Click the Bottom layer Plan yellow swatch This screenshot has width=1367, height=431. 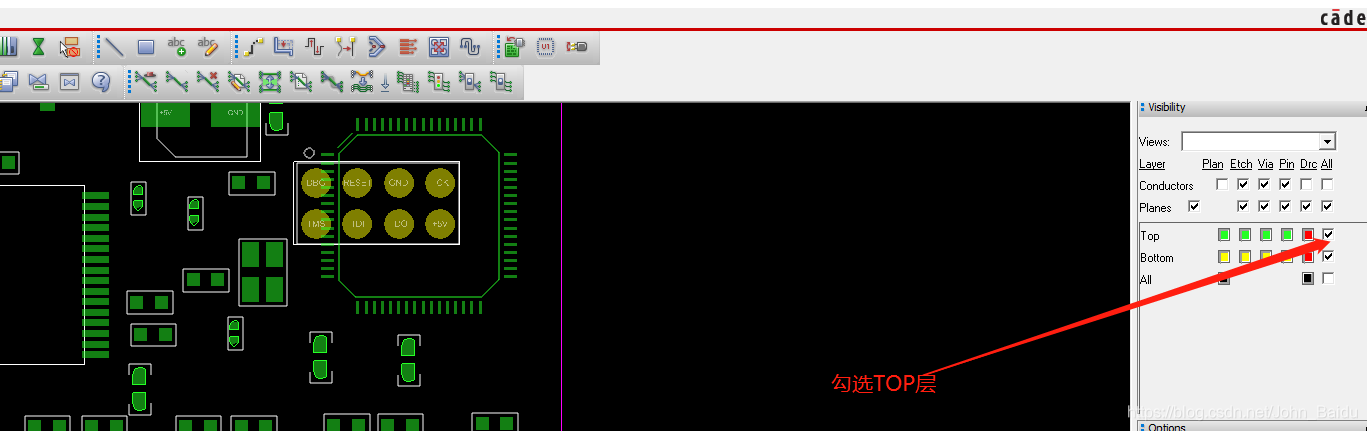[x=1224, y=256]
